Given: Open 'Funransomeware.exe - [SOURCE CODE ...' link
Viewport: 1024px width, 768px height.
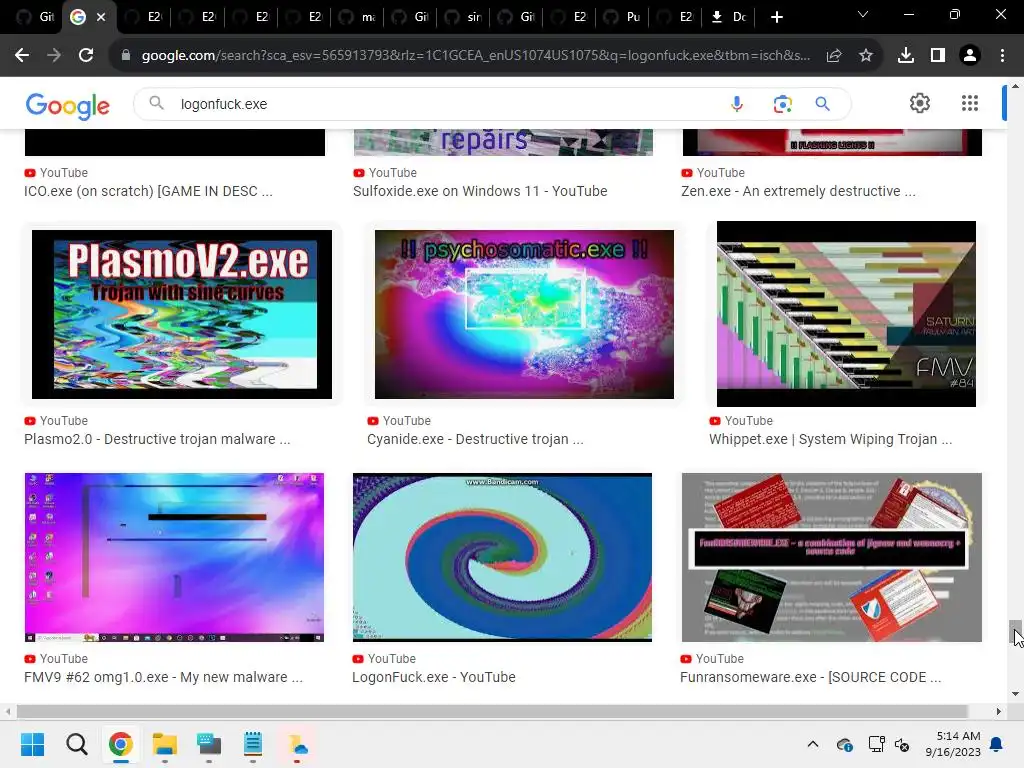Looking at the screenshot, I should (x=810, y=677).
